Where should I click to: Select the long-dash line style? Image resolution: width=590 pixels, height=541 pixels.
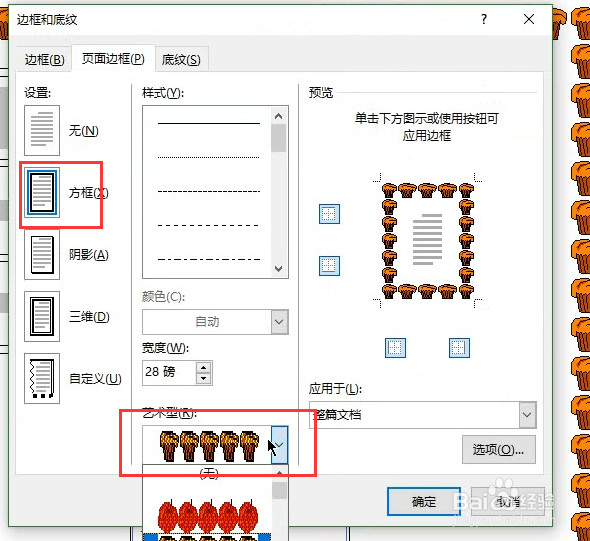click(208, 226)
